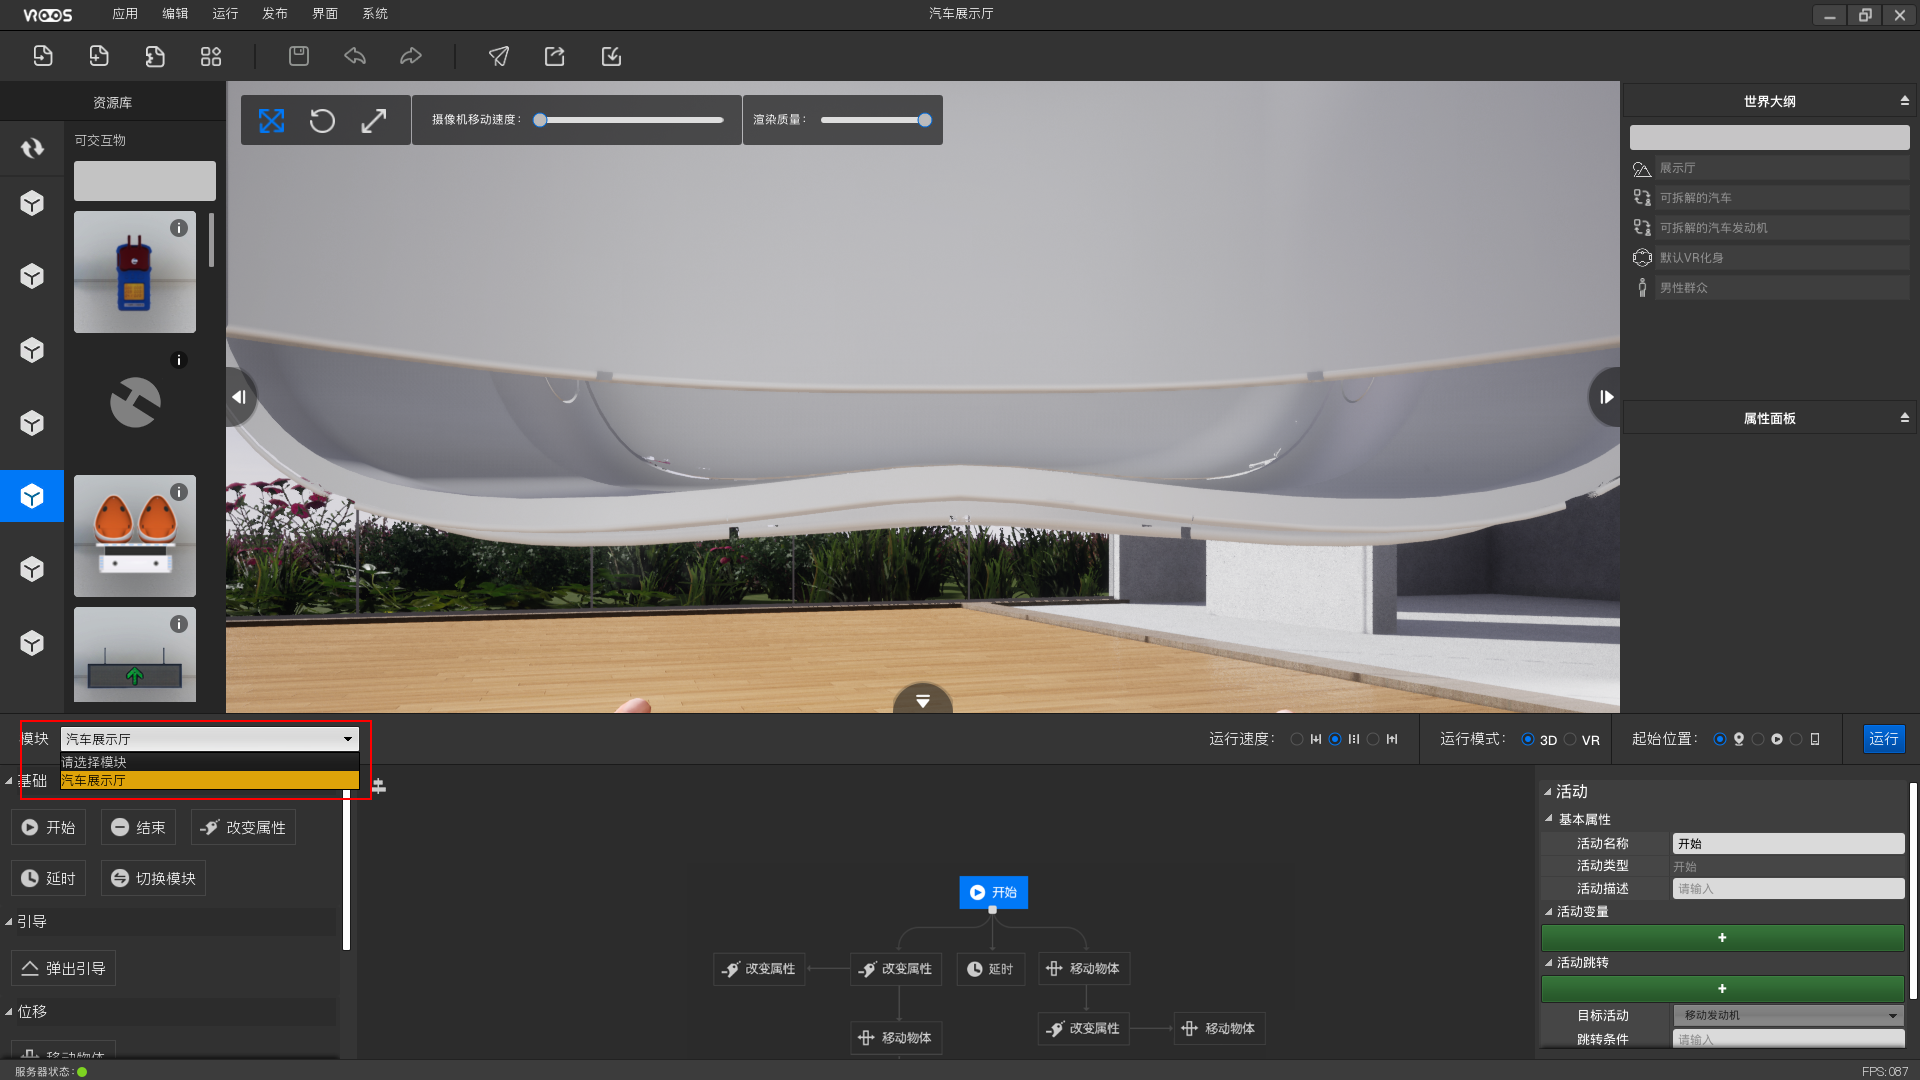Click the paper plane publish icon
1920x1080 pixels.
tap(499, 56)
